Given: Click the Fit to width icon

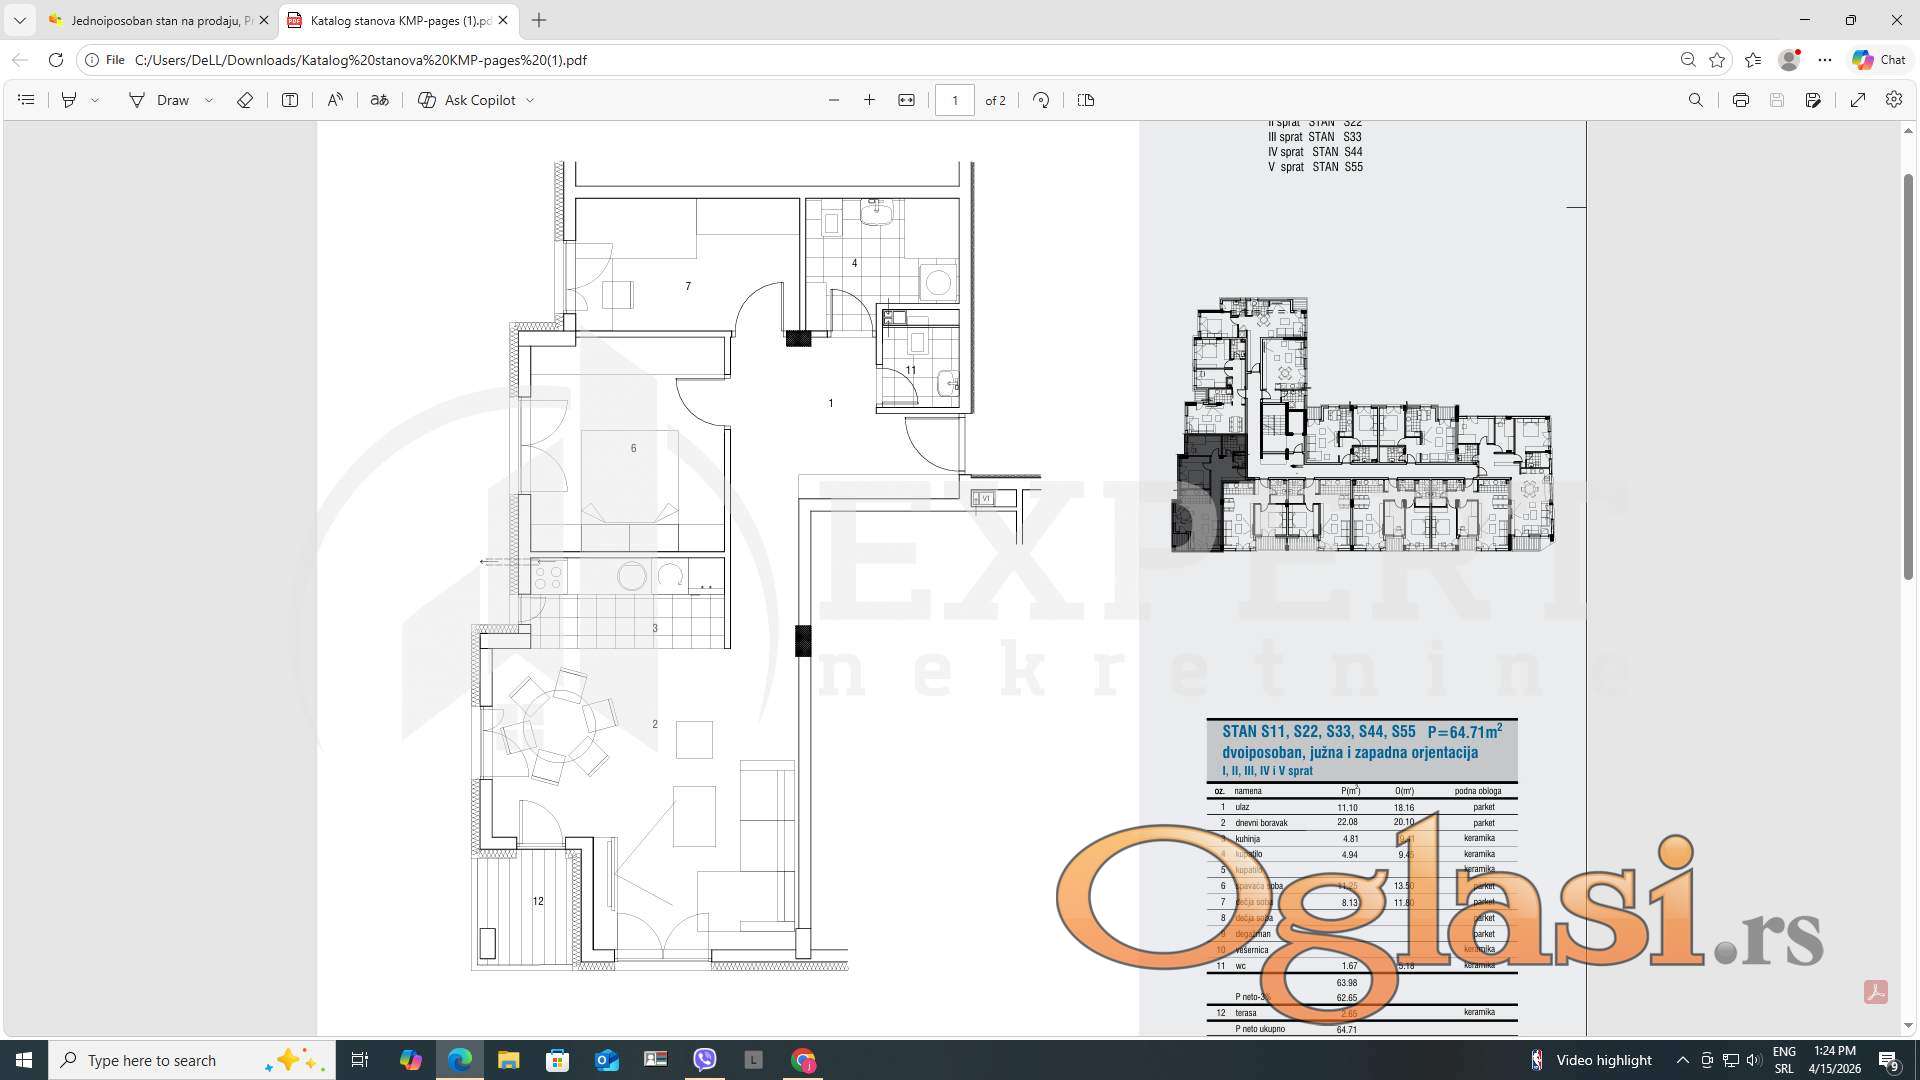Looking at the screenshot, I should point(906,100).
